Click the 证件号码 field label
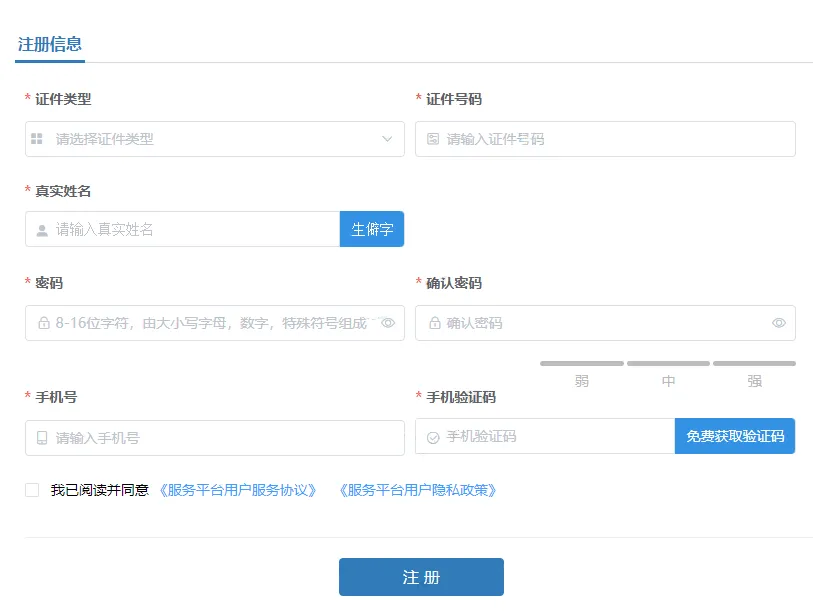813x611 pixels. [x=454, y=99]
